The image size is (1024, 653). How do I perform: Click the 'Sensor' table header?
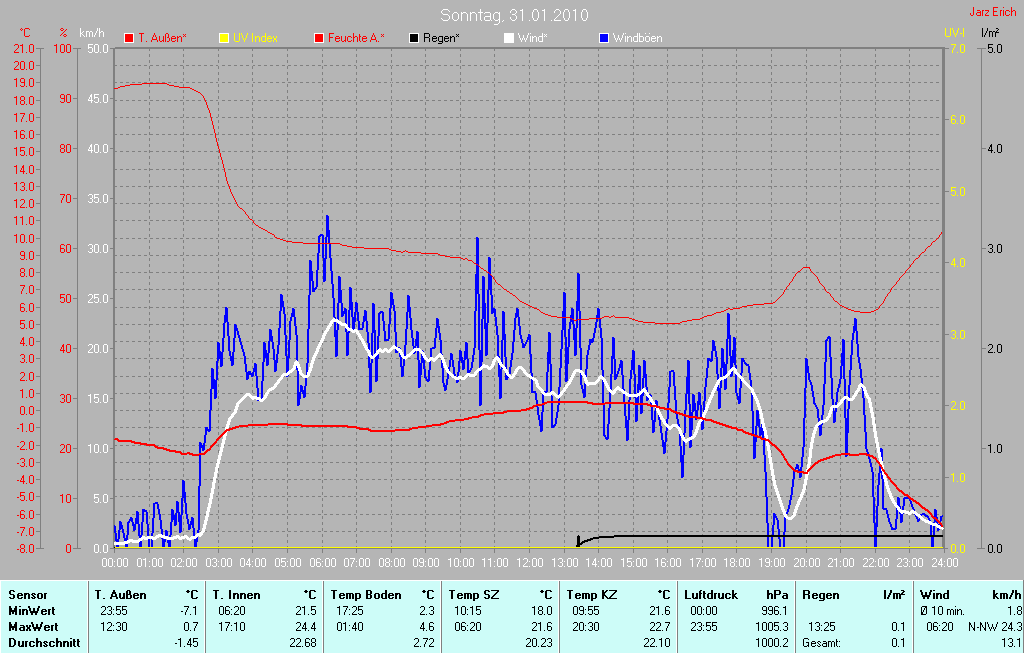[x=28, y=595]
